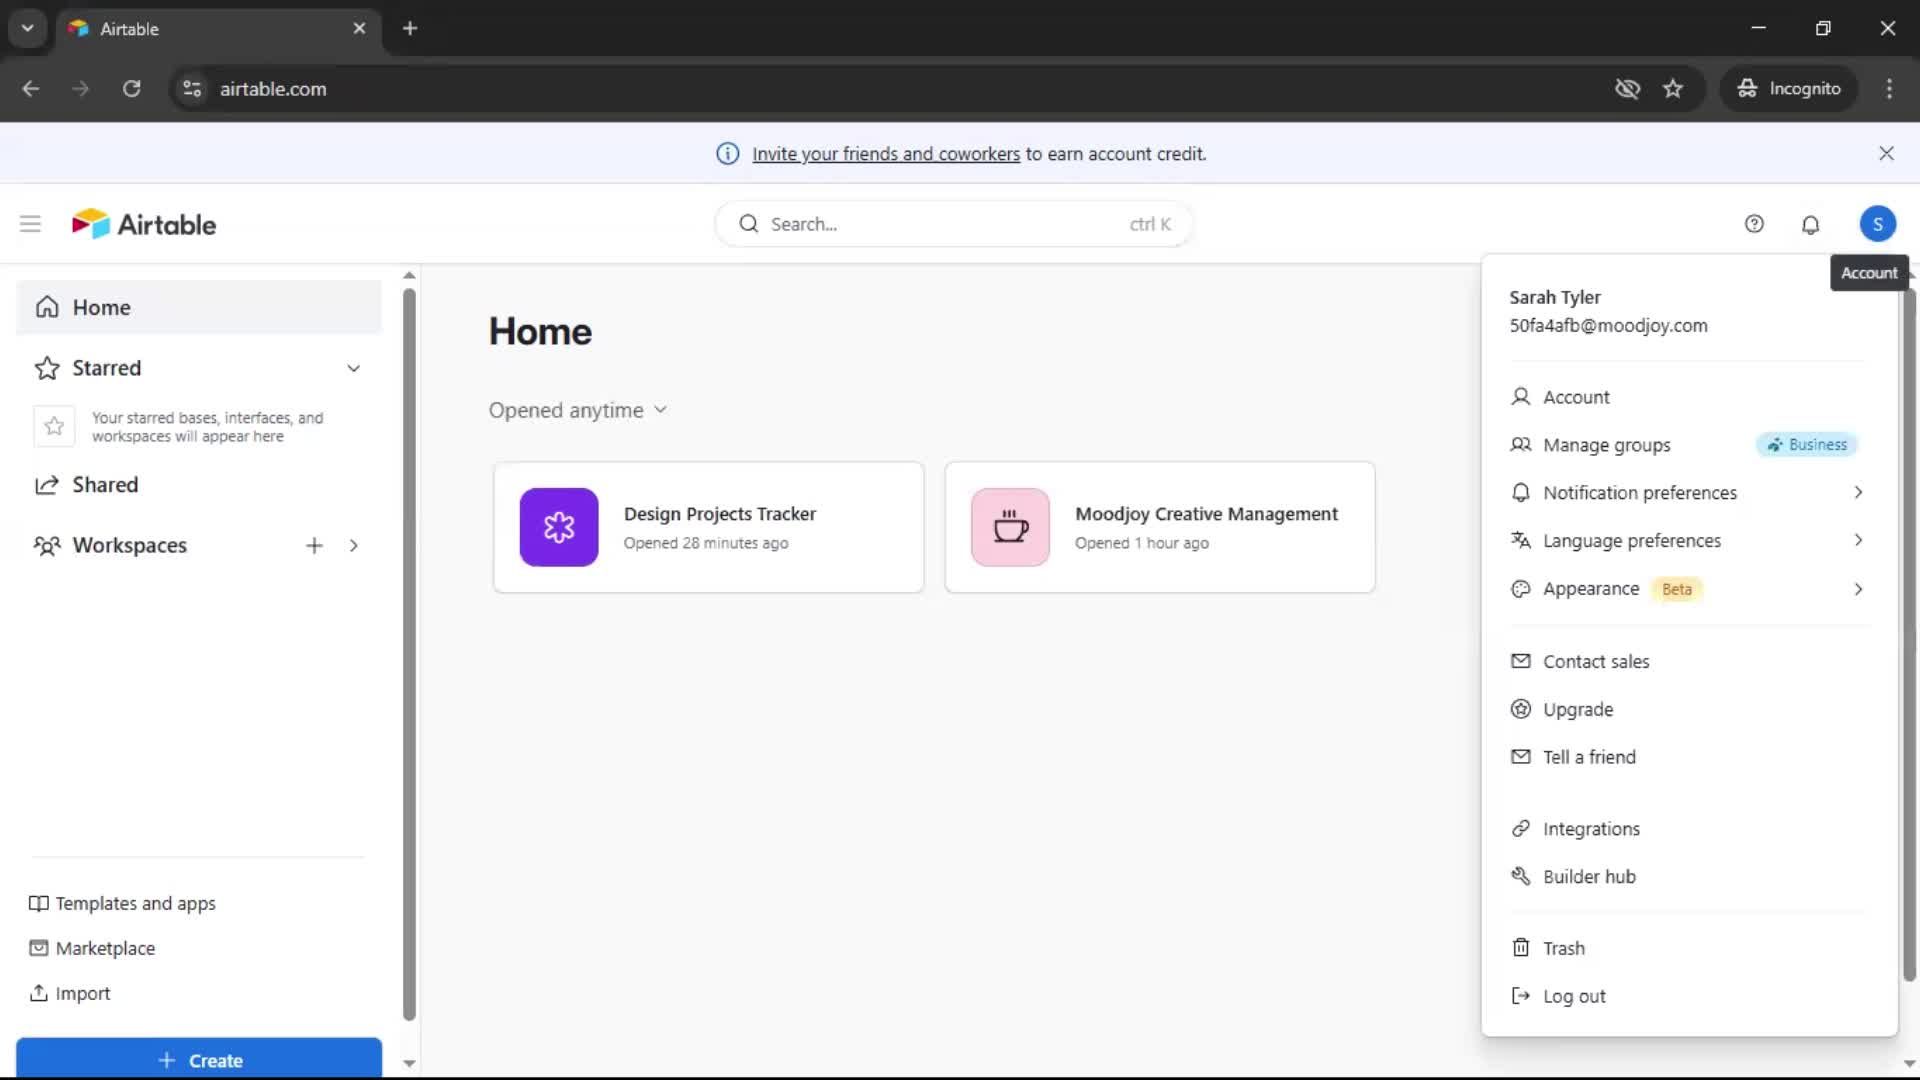Open the Moodjoy Creative Management coffee icon
Screen dimensions: 1920x1080
click(x=1010, y=527)
